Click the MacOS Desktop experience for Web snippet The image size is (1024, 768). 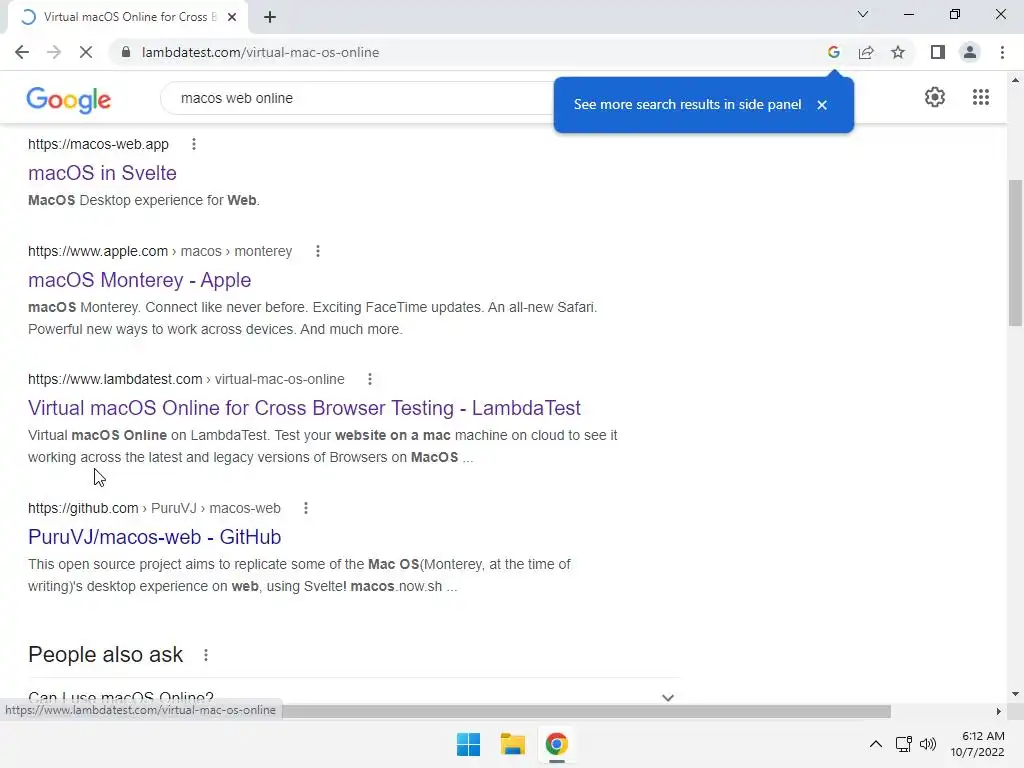point(144,200)
